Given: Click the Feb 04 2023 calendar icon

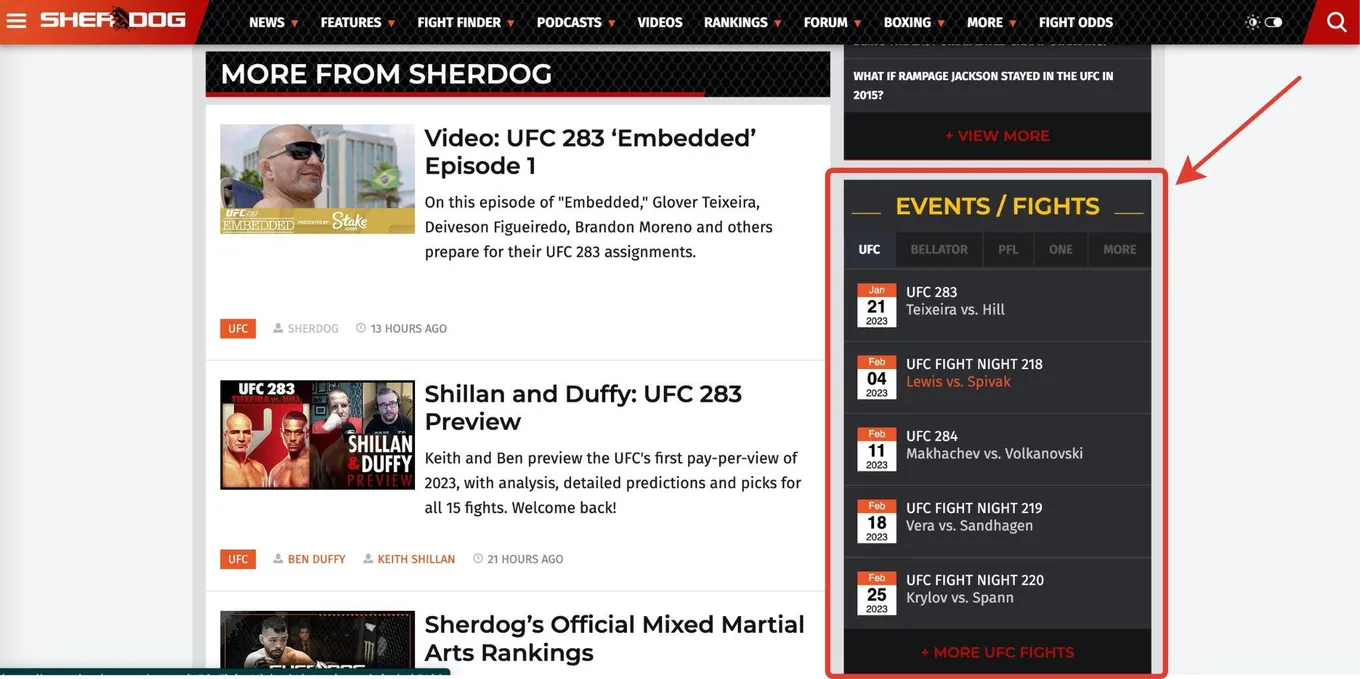Looking at the screenshot, I should pos(877,378).
